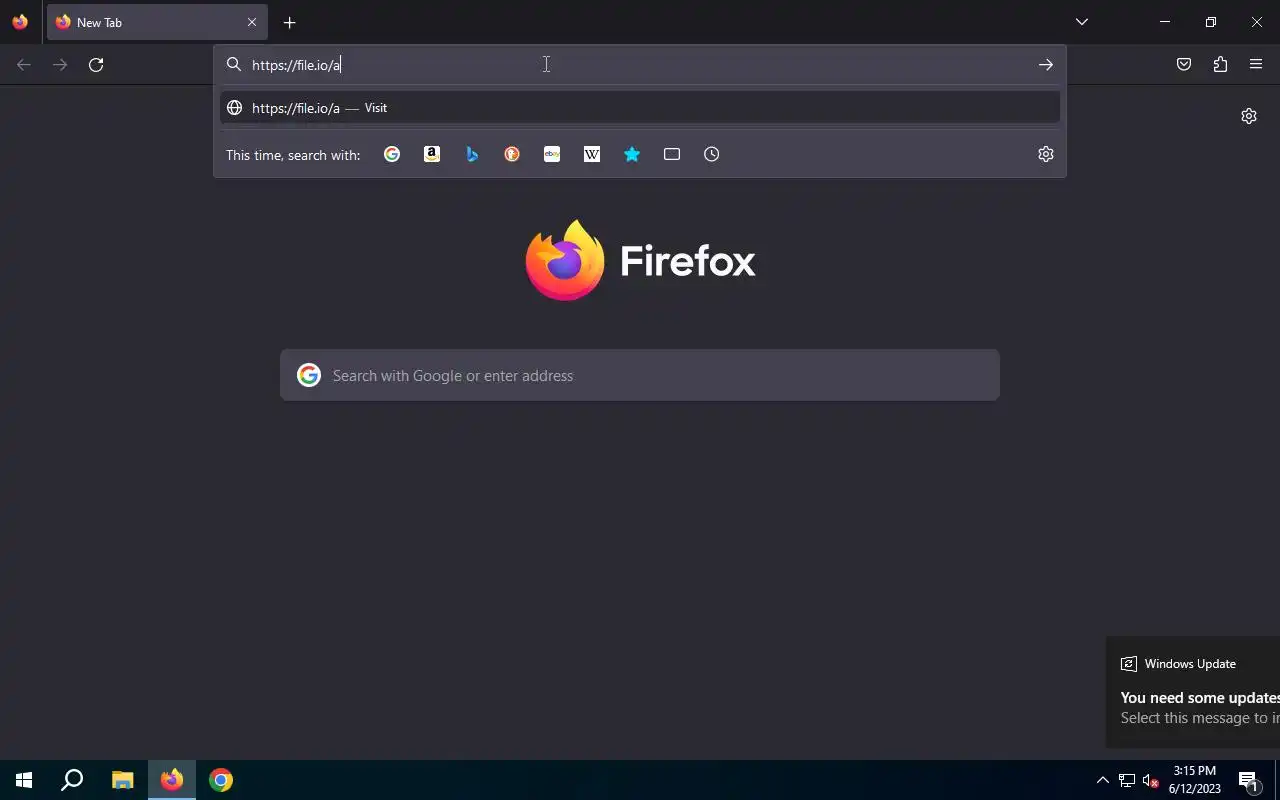Open Windows taskbar search
Viewport: 1280px width, 800px height.
click(x=72, y=780)
